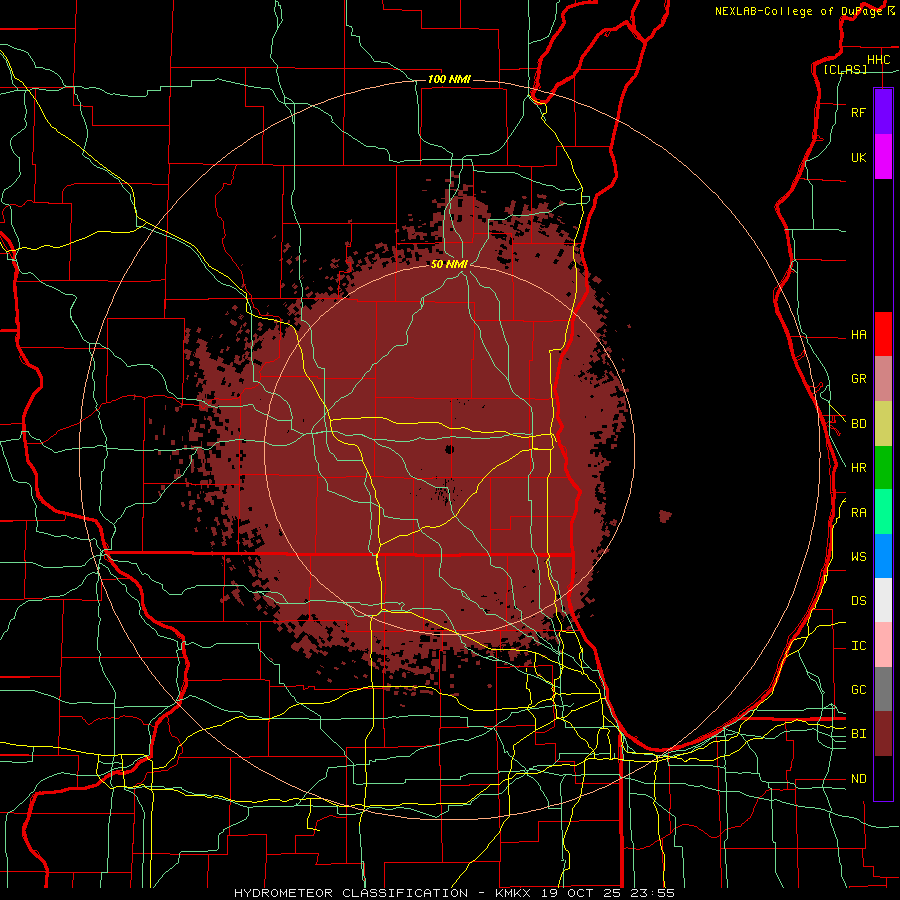Click the RA legend label
This screenshot has width=900, height=900.
point(858,513)
